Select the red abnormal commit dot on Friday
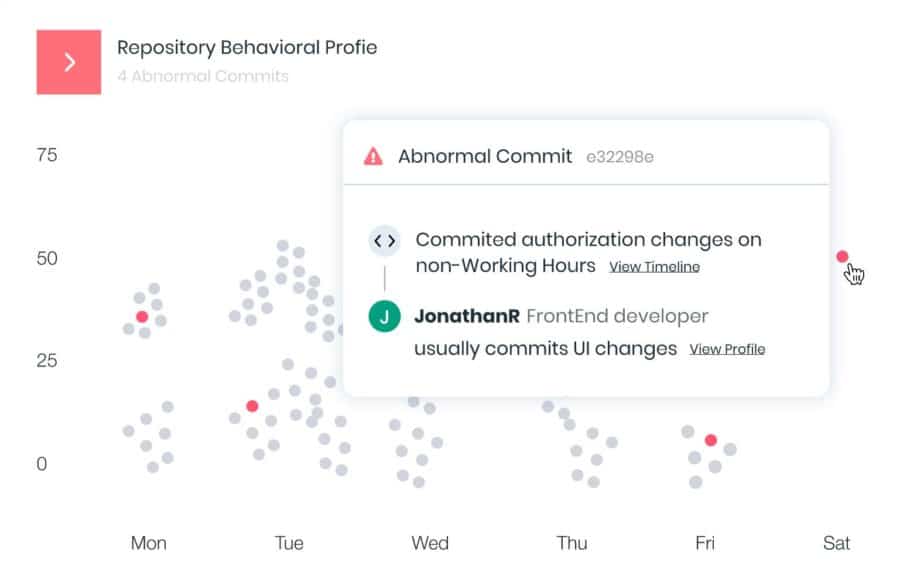Screen dimensions: 900x583 point(710,440)
